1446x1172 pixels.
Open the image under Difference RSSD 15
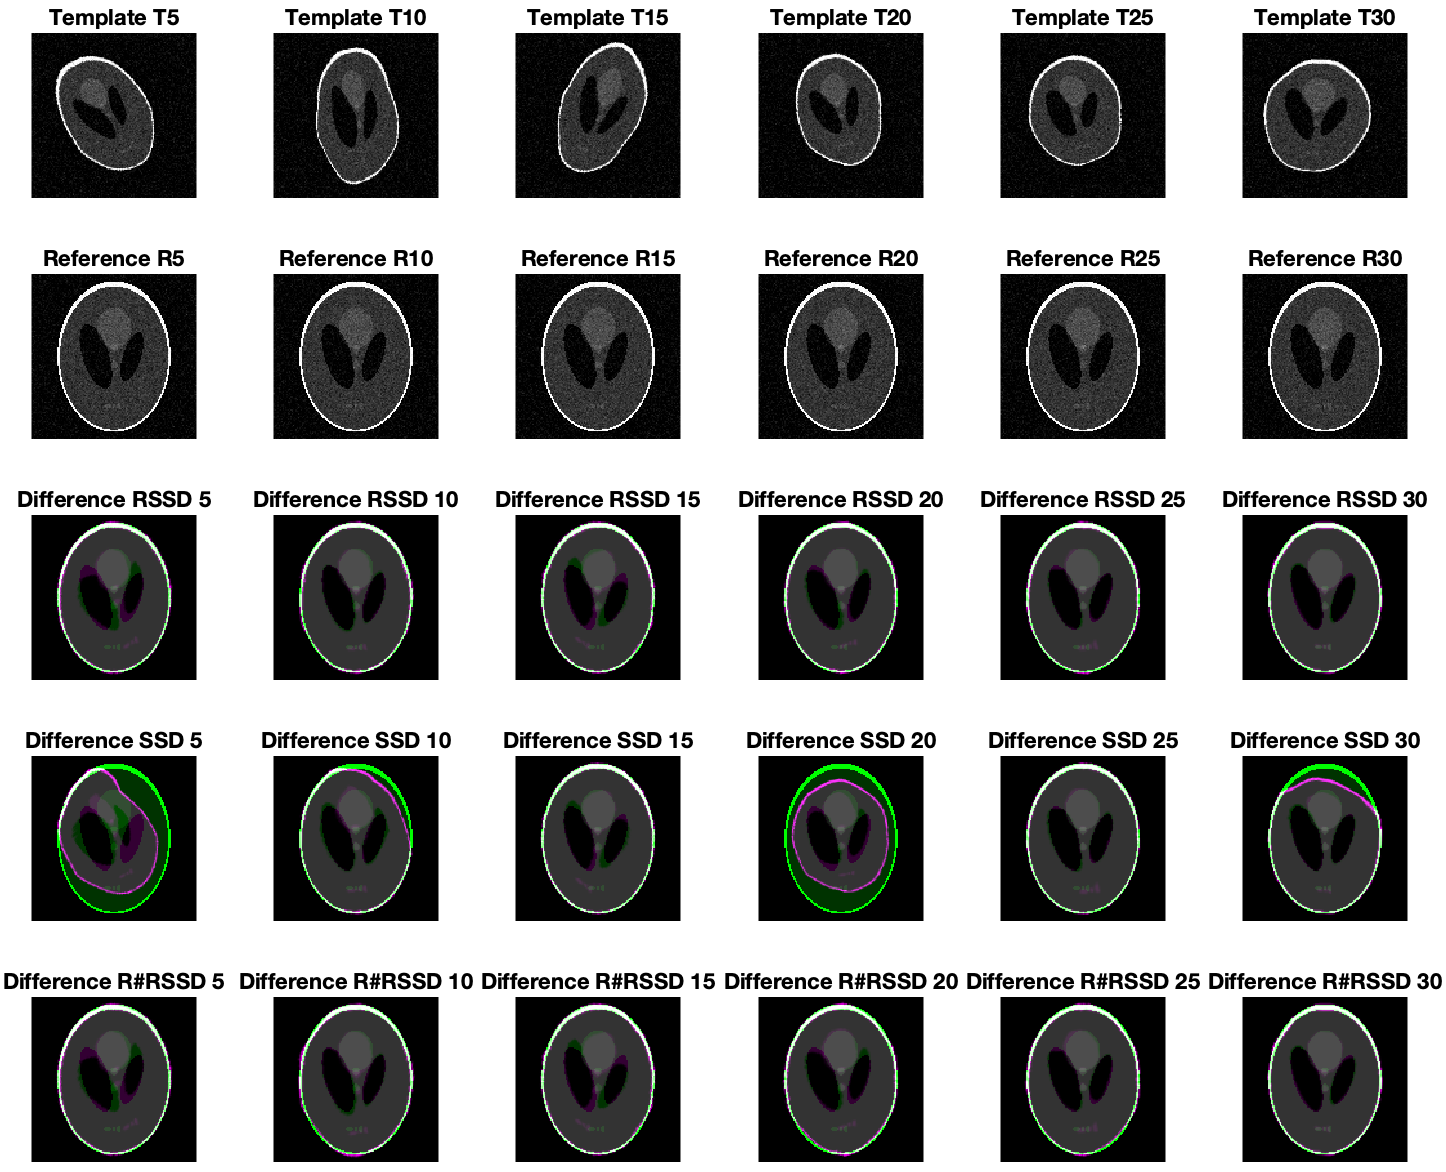(x=598, y=597)
